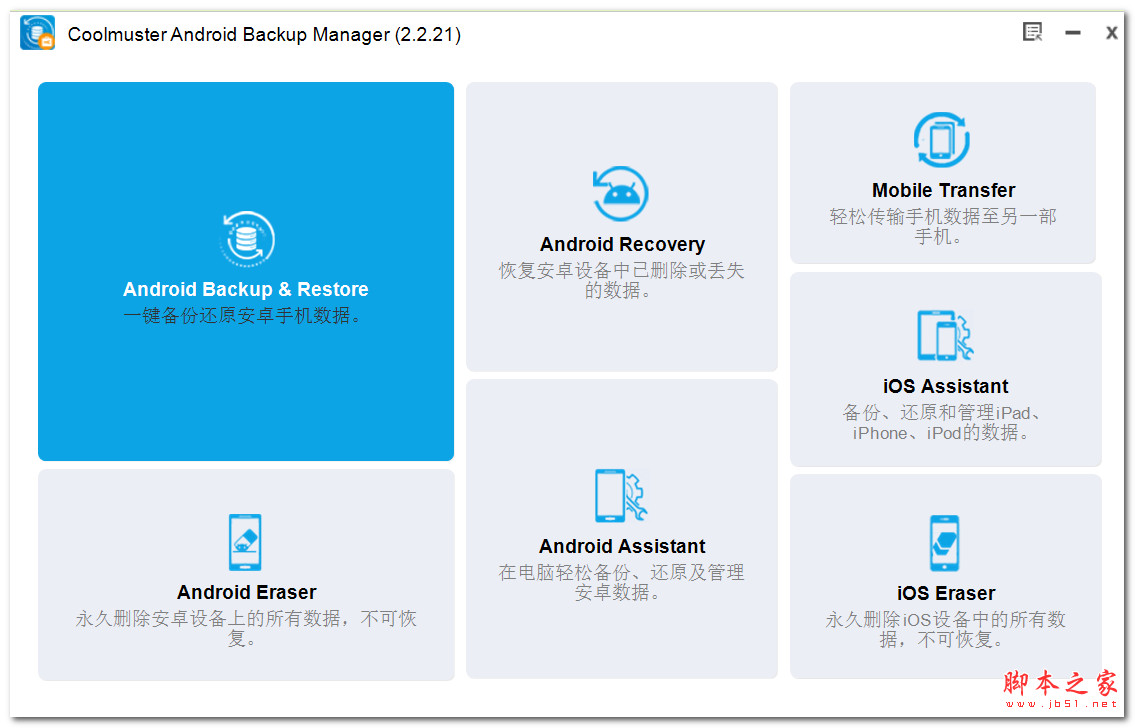Open the Android Backup & Restore tile
This screenshot has height=728, width=1135.
(246, 271)
